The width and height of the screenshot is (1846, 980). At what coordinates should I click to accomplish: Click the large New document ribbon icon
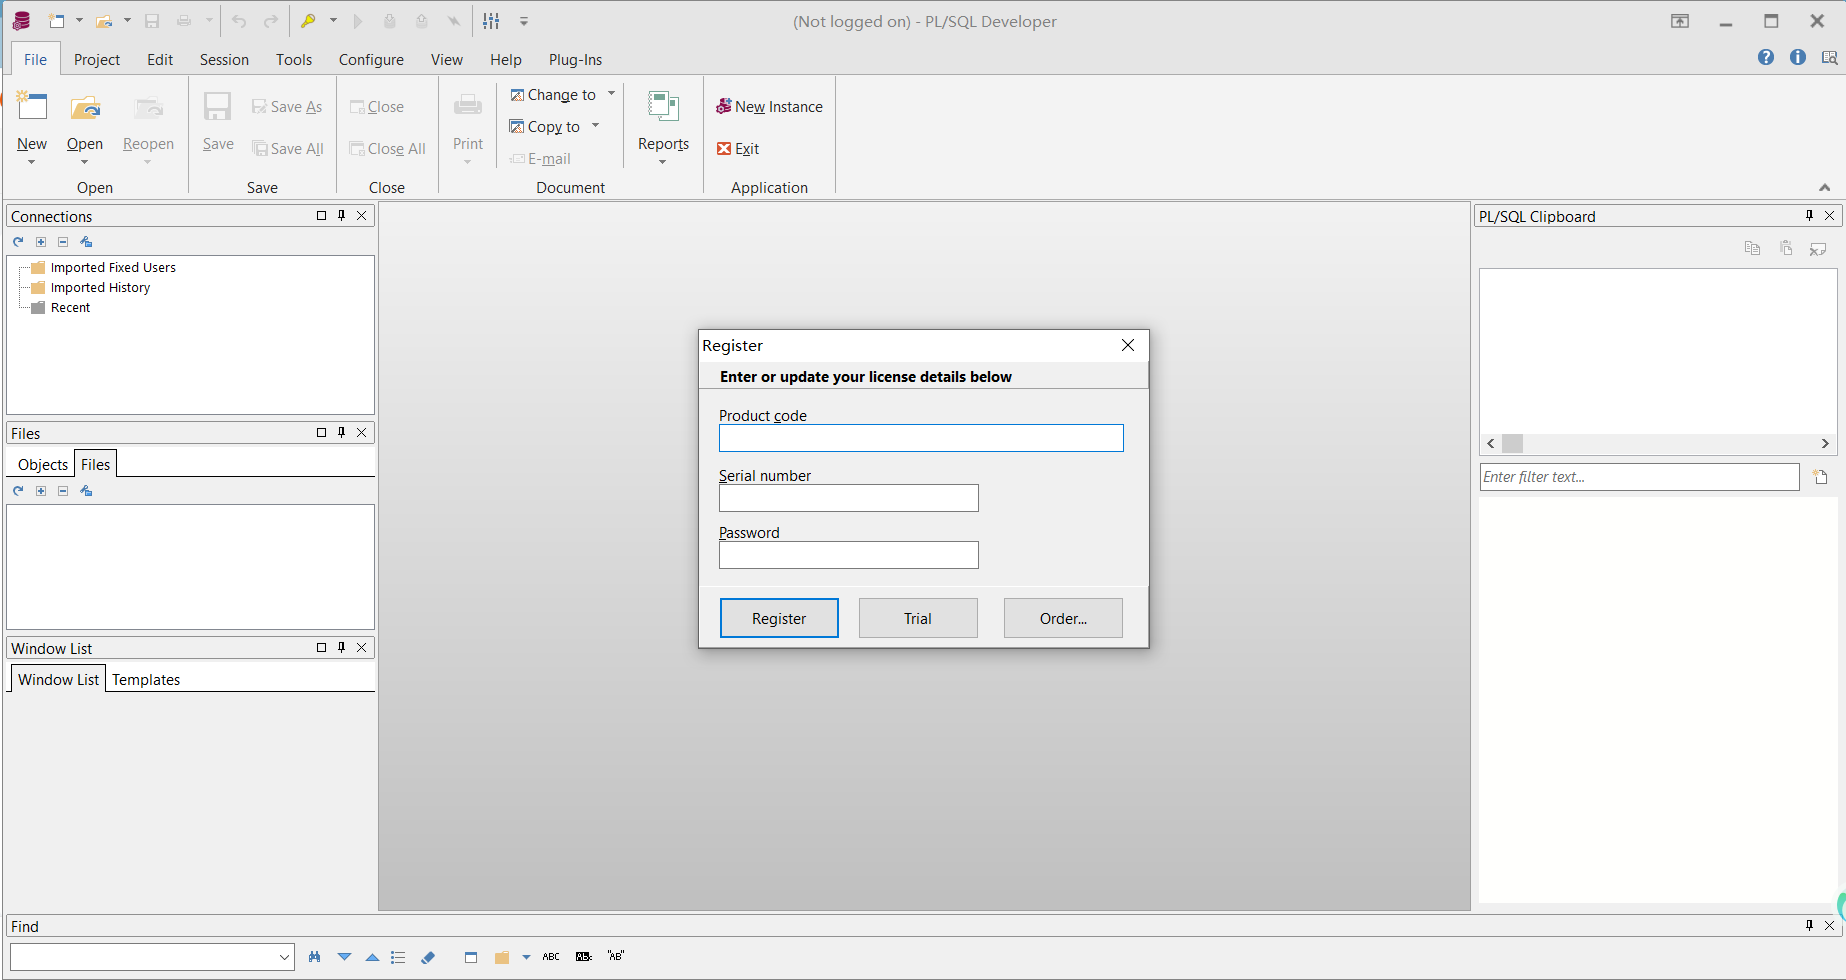[x=32, y=107]
